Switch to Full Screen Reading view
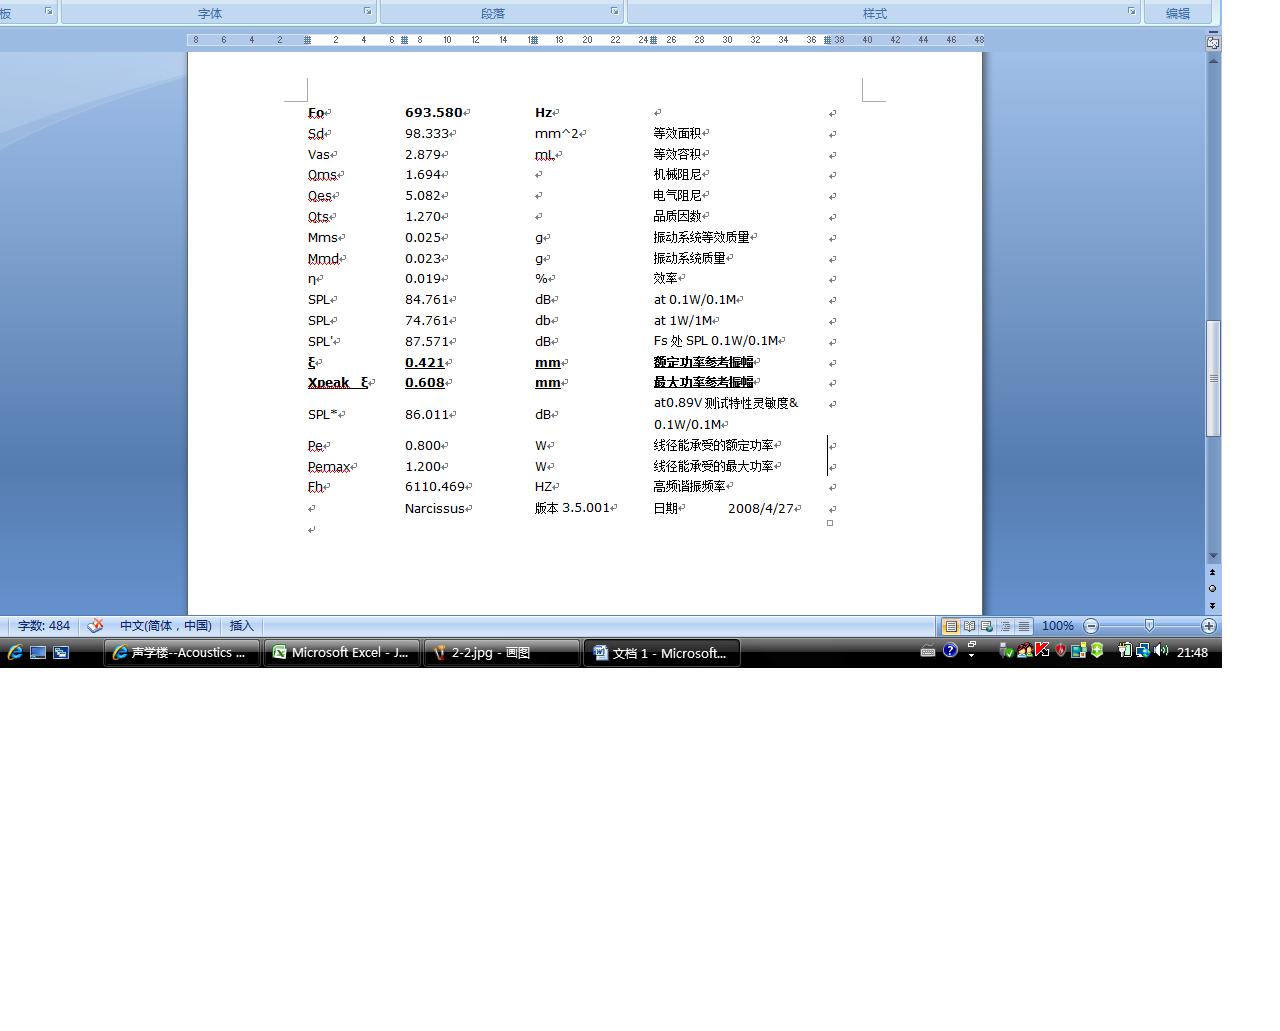This screenshot has width=1280, height=1031. pyautogui.click(x=969, y=626)
